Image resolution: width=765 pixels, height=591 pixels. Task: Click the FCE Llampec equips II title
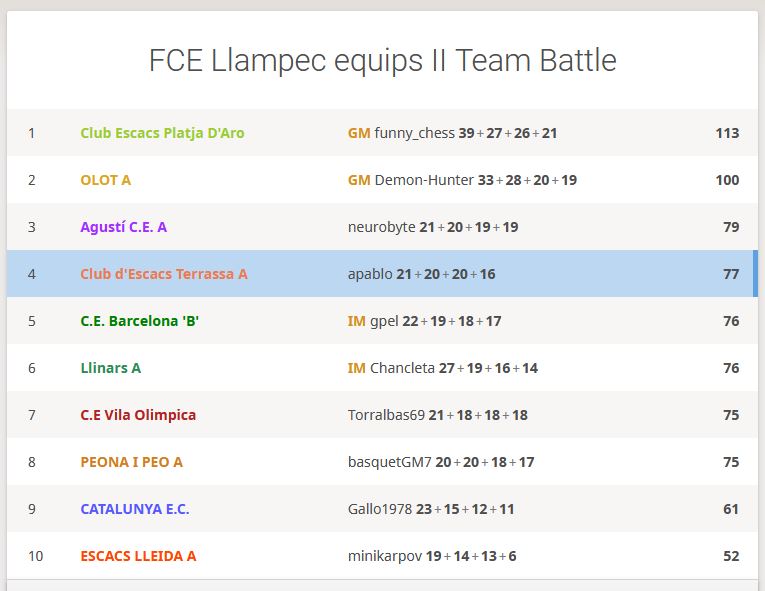coord(382,60)
